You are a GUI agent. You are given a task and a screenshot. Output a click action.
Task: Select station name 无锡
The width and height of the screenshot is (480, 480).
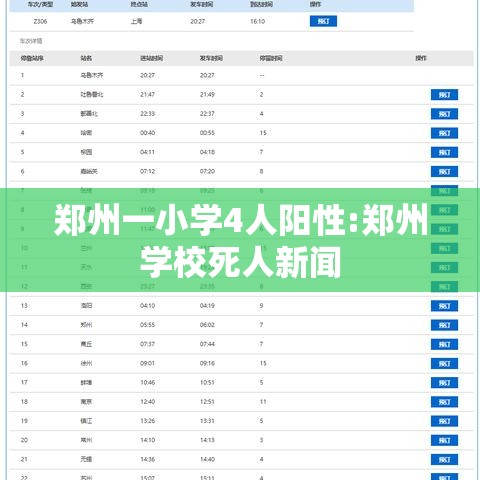tap(86, 459)
